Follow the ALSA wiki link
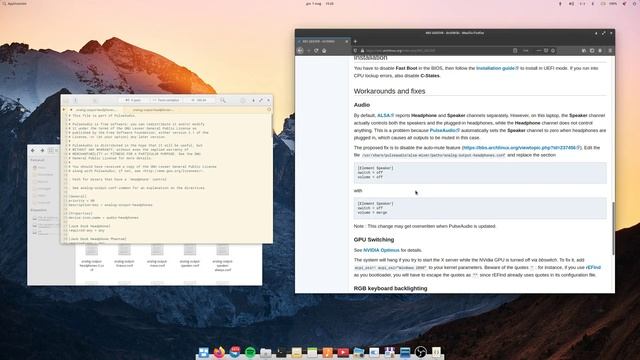 pos(385,116)
